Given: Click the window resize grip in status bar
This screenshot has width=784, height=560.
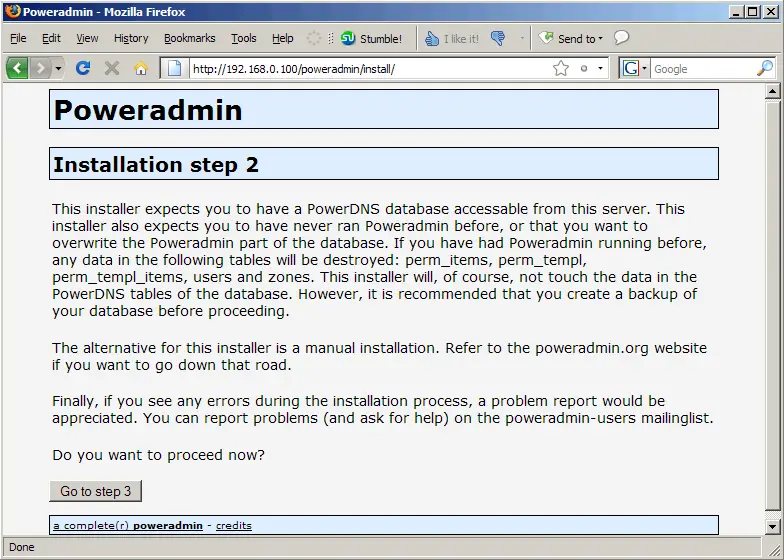Looking at the screenshot, I should pos(774,550).
